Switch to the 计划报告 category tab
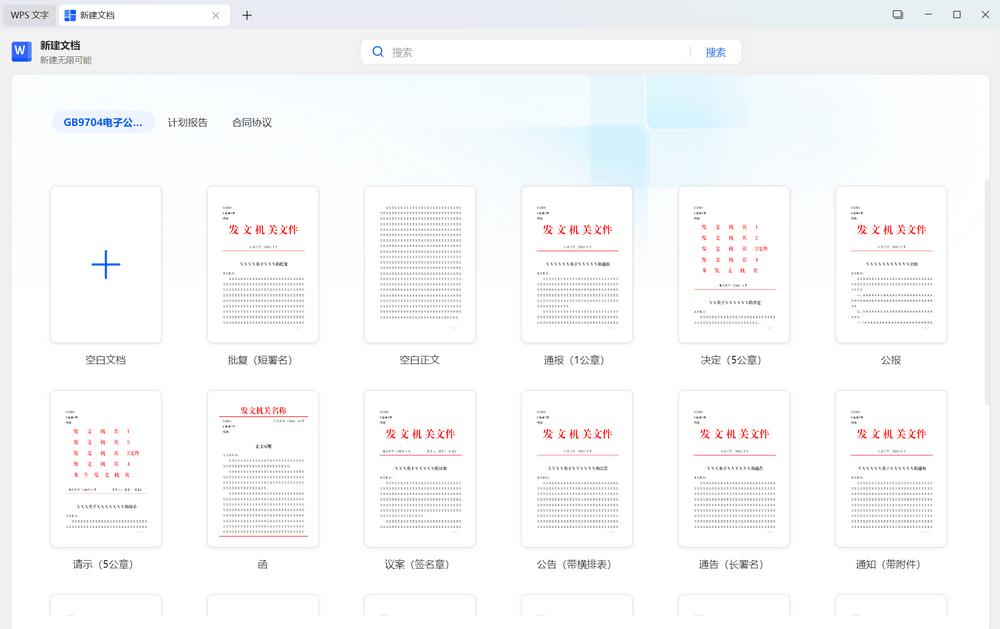Viewport: 1000px width, 629px height. 187,122
